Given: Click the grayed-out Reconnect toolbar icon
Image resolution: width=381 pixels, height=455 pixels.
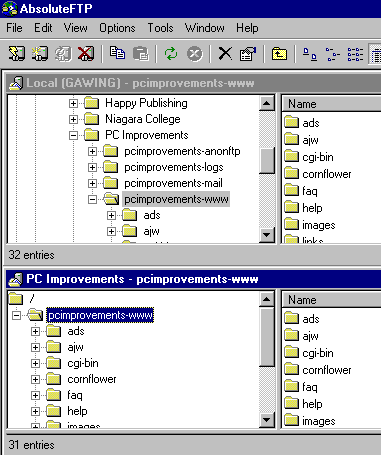Looking at the screenshot, I should tap(63, 54).
